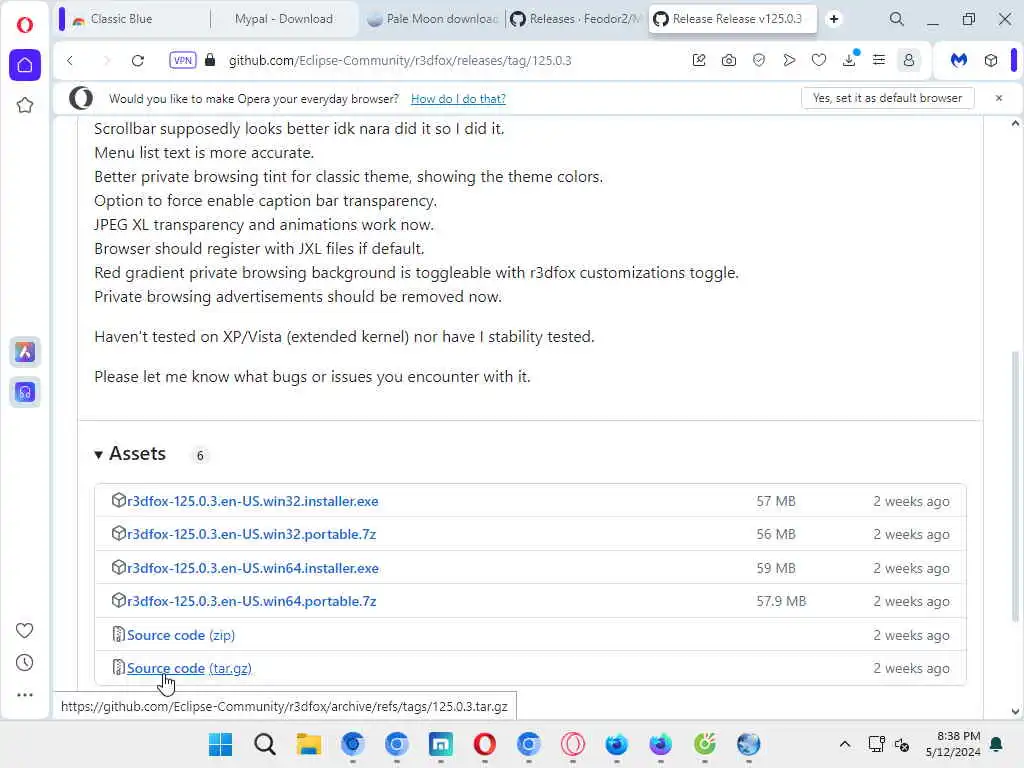The height and width of the screenshot is (768, 1024).
Task: Go back to previous page
Action: tap(70, 61)
